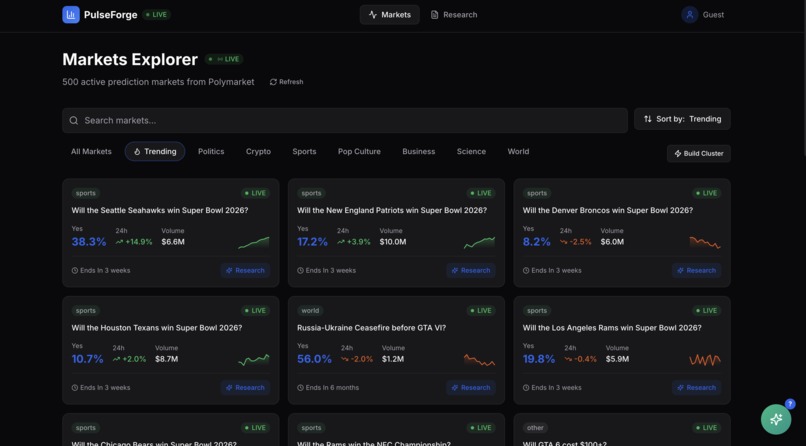Screen dimensions: 806x446
Task: Click LIVE badge beside Markets Explorer title
Action: pyautogui.click(x=224, y=59)
